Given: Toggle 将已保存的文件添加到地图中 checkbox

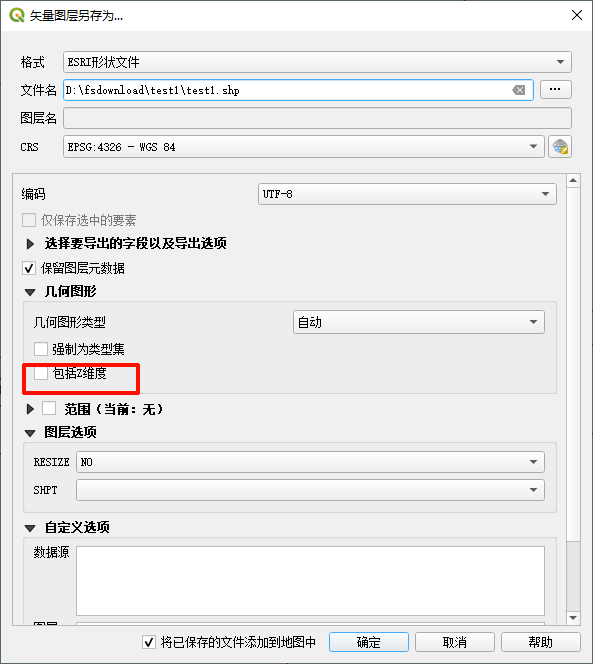Looking at the screenshot, I should point(149,642).
